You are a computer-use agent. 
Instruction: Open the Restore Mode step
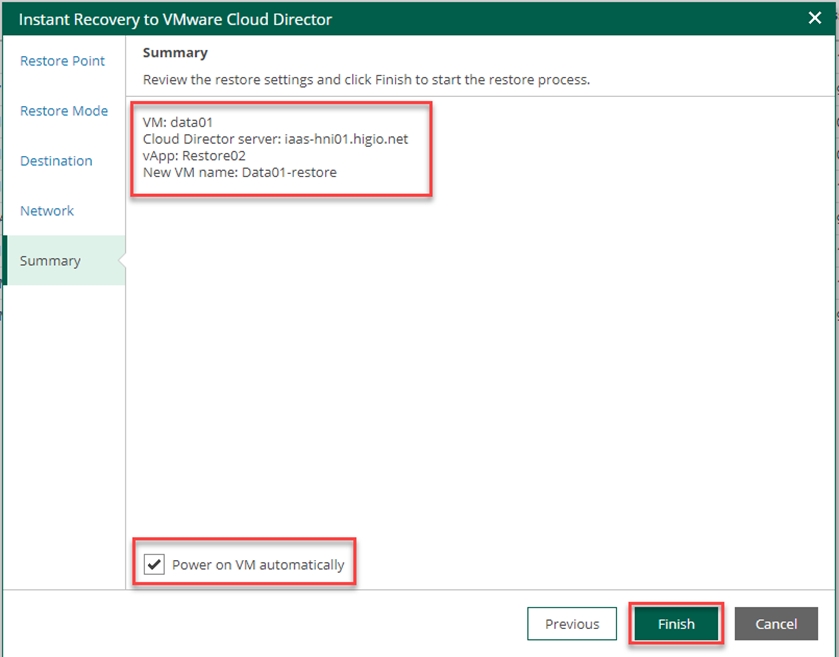64,111
